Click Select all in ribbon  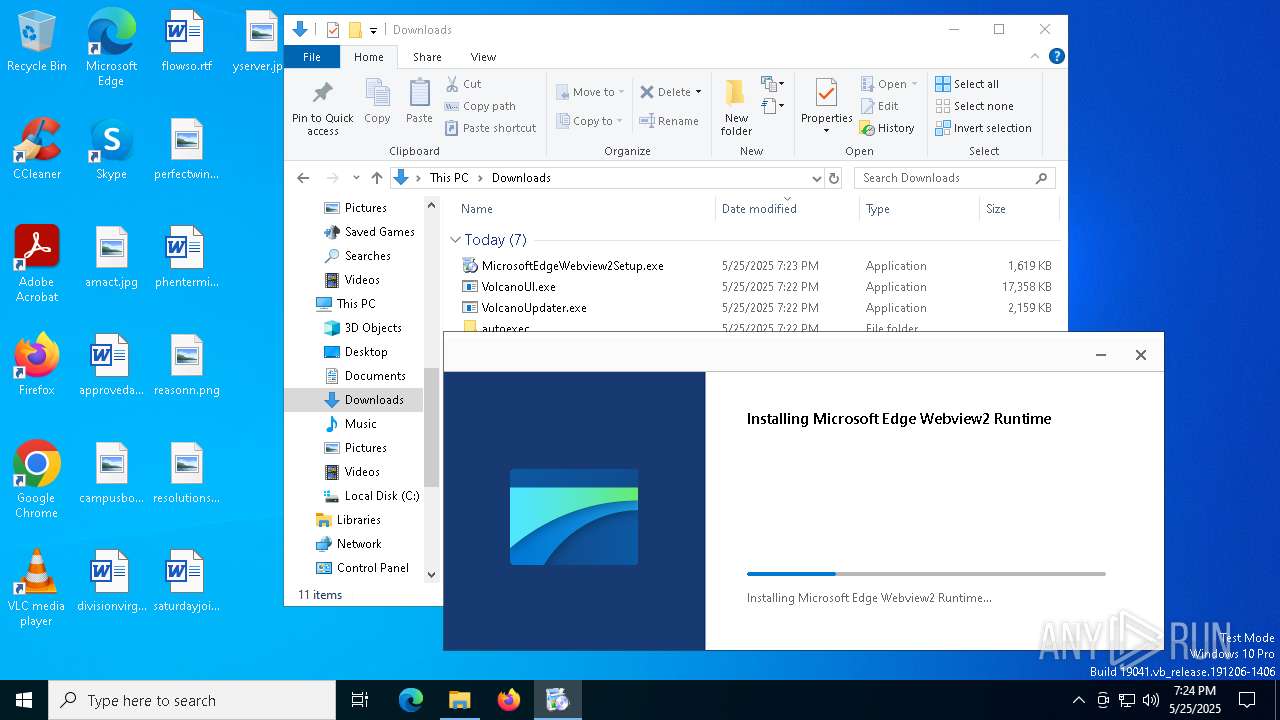coord(967,84)
